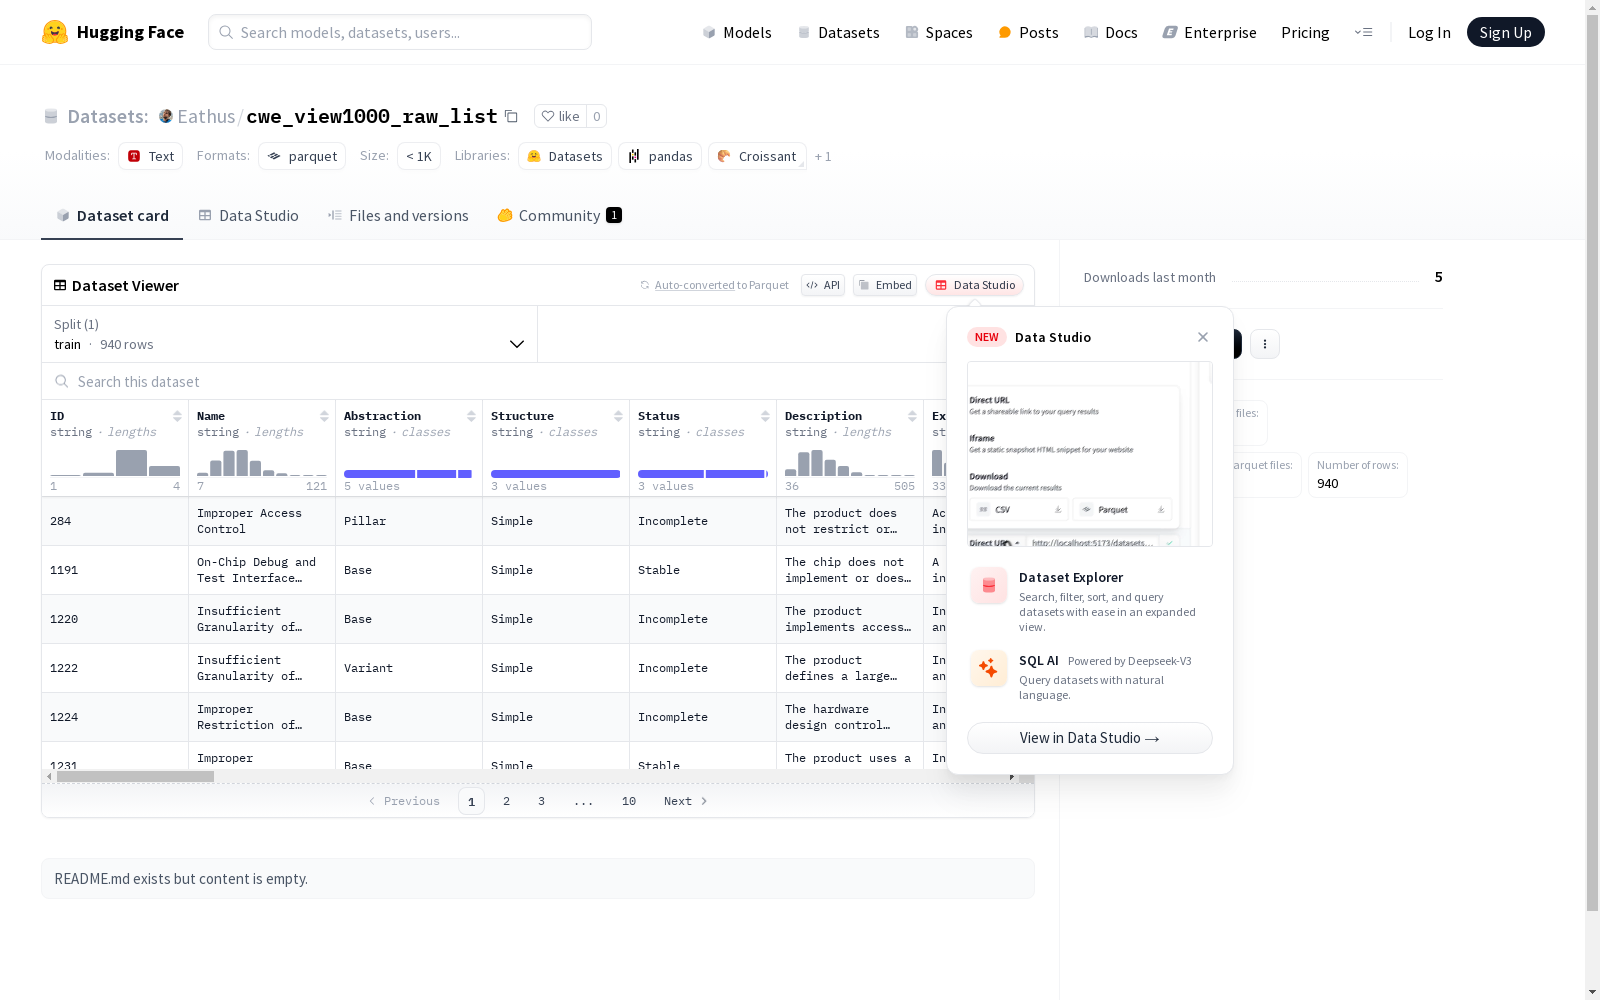
Task: Click the Hugging Face logo icon
Action: pos(55,32)
